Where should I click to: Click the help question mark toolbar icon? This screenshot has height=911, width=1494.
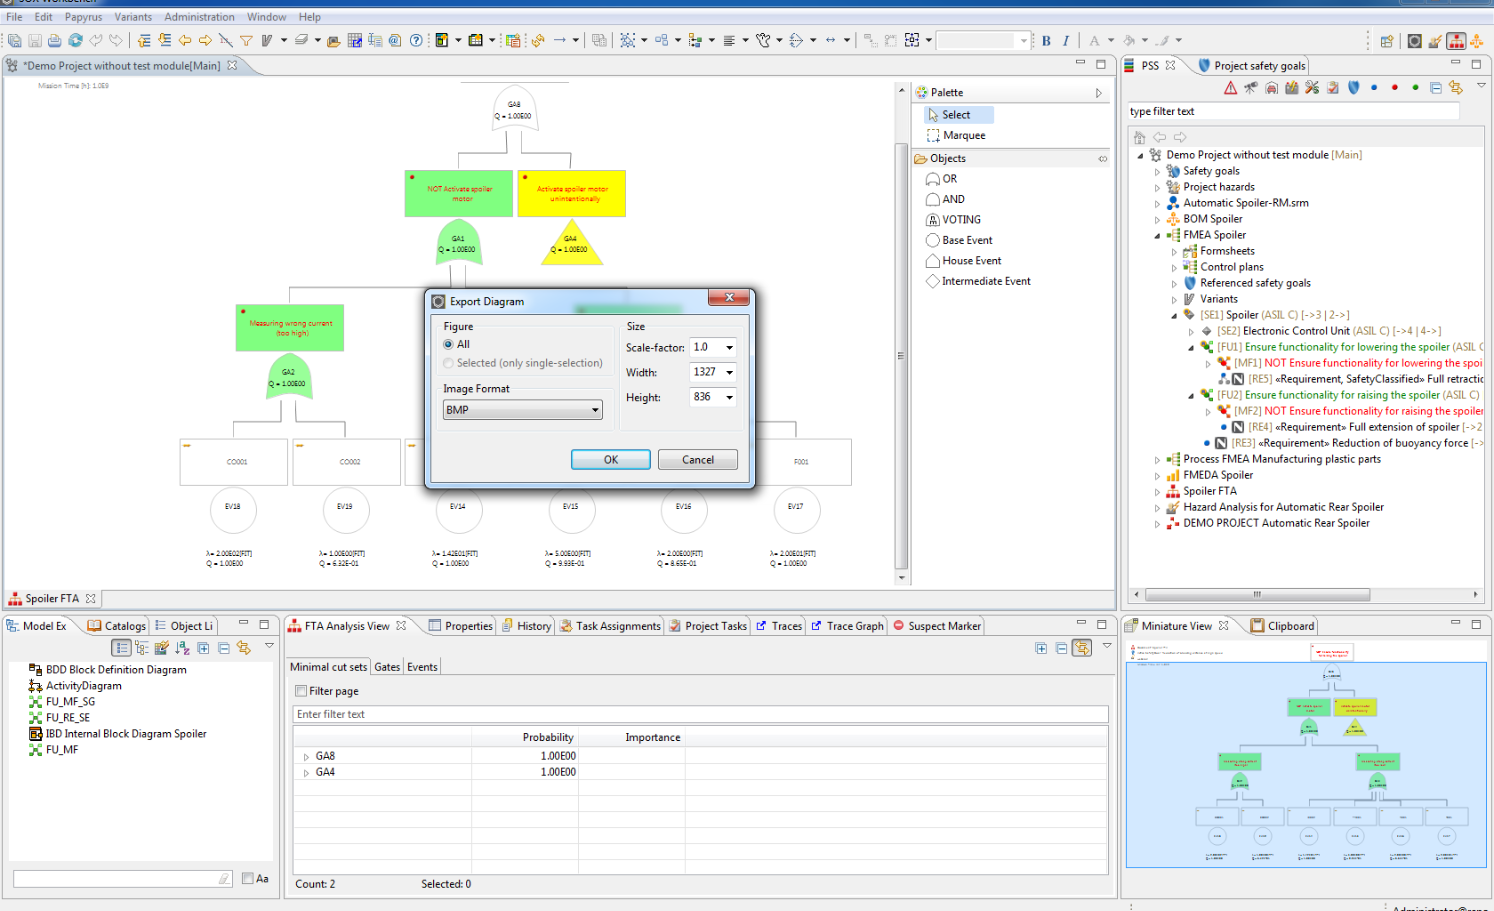[x=416, y=41]
